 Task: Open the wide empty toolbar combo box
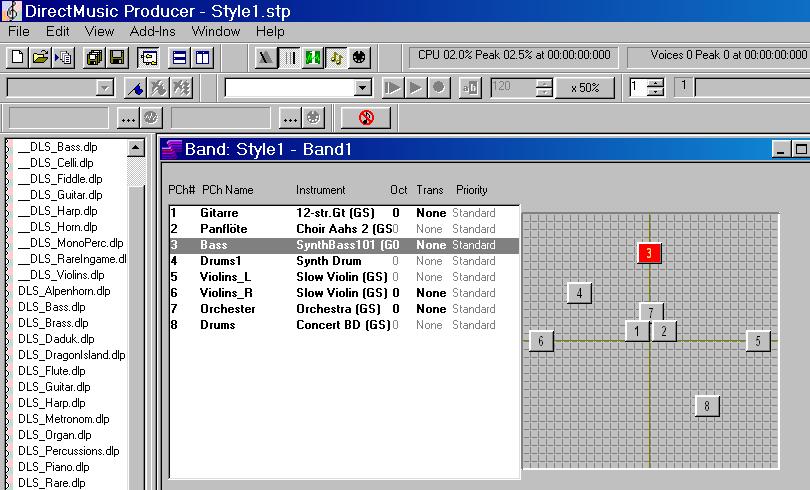[362, 88]
